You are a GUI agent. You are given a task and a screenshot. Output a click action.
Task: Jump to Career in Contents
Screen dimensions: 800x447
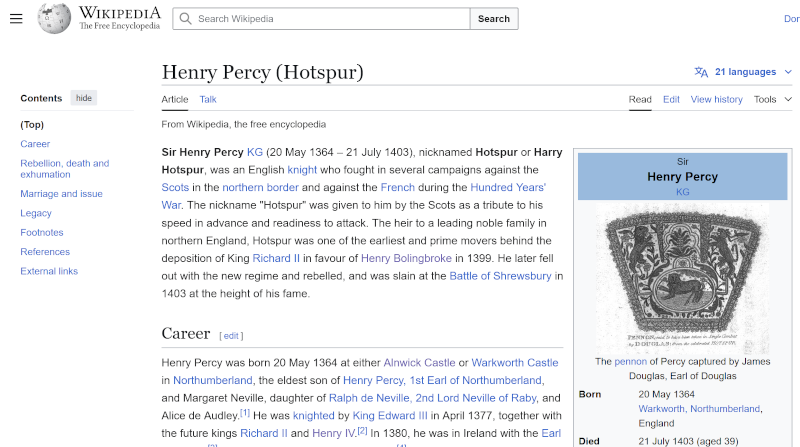click(35, 144)
